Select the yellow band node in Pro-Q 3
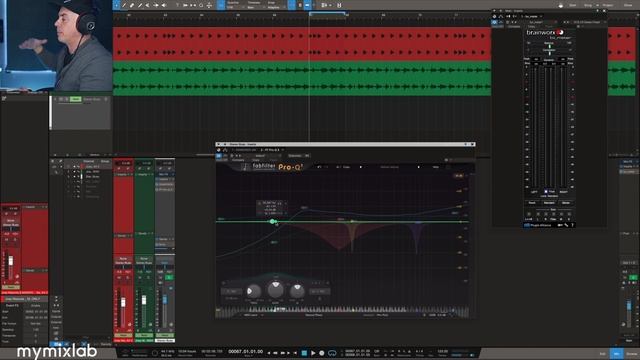The image size is (640, 360). pos(352,222)
